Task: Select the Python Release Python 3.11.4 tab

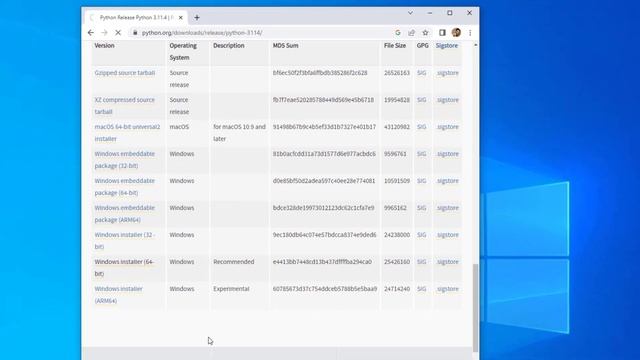Action: point(136,18)
